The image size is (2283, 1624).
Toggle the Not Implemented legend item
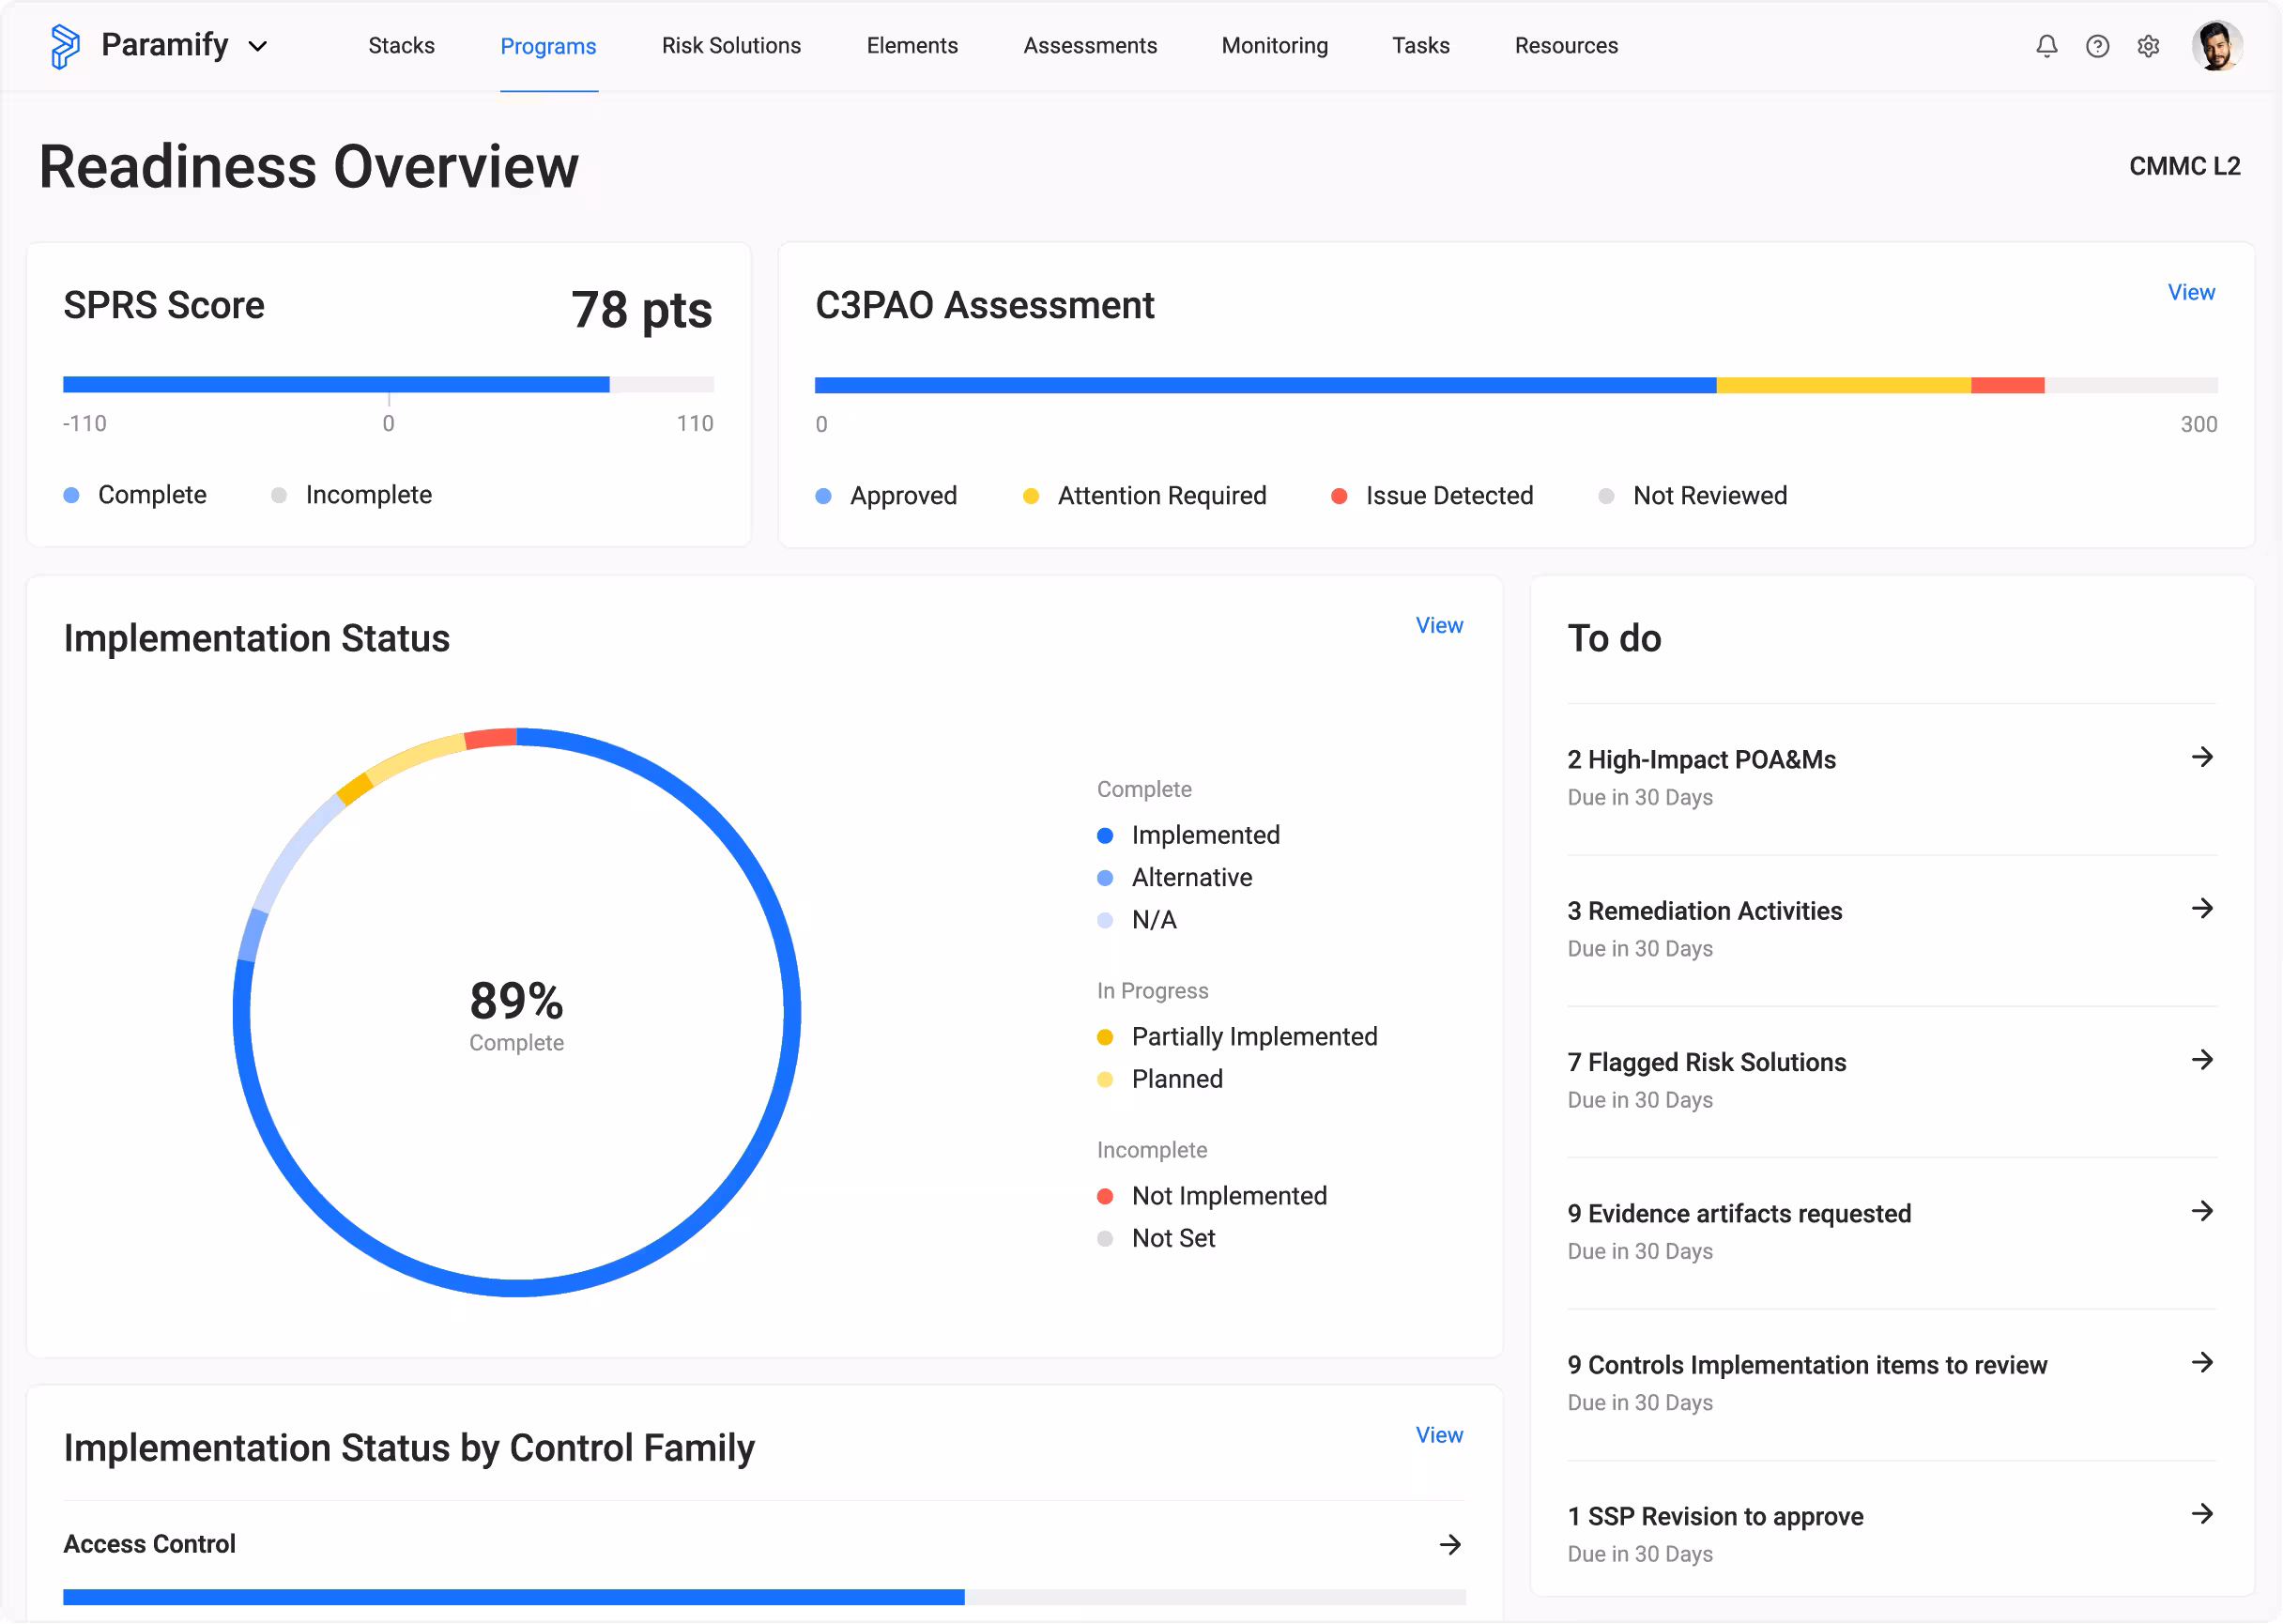coord(1228,1196)
